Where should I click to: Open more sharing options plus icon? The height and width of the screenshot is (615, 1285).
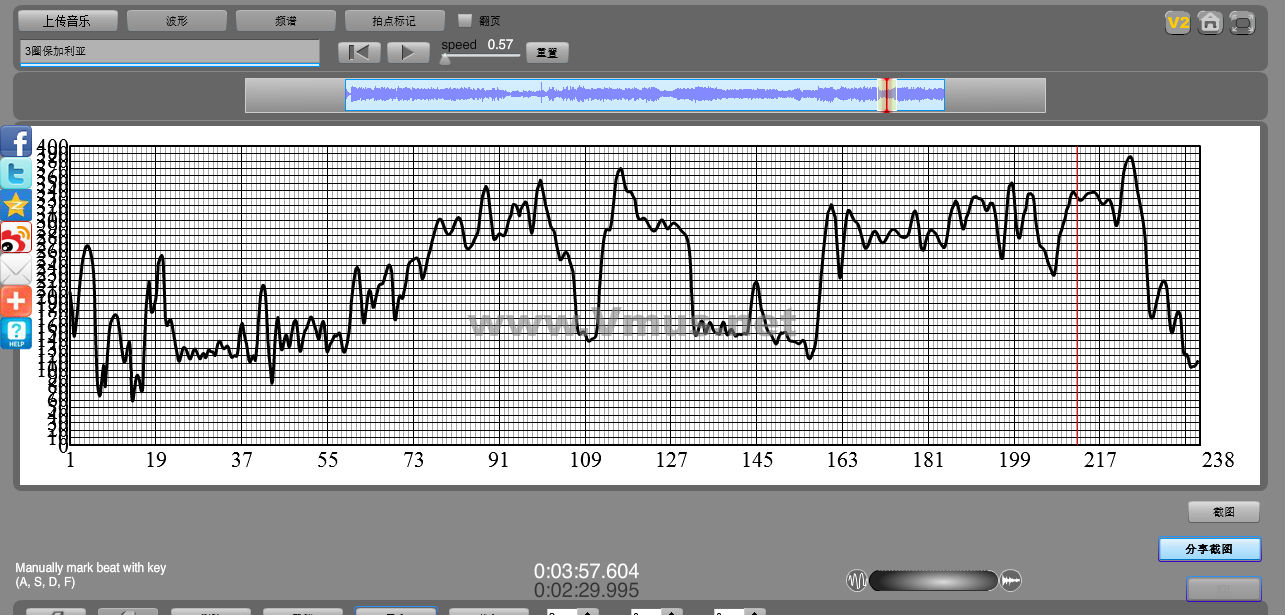[x=16, y=301]
